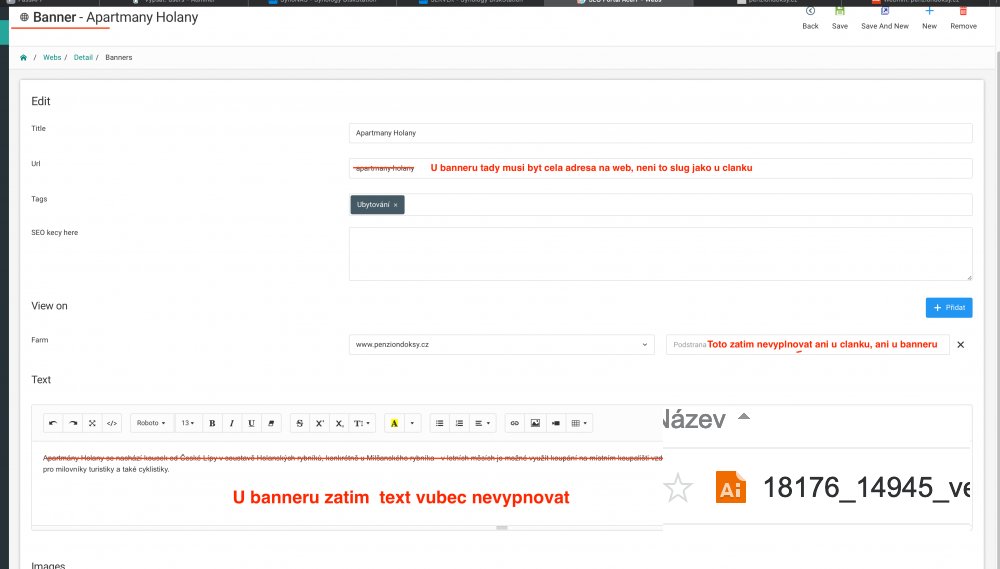The height and width of the screenshot is (569, 1000).
Task: Expand the font size 13 dropdown
Action: 187,423
